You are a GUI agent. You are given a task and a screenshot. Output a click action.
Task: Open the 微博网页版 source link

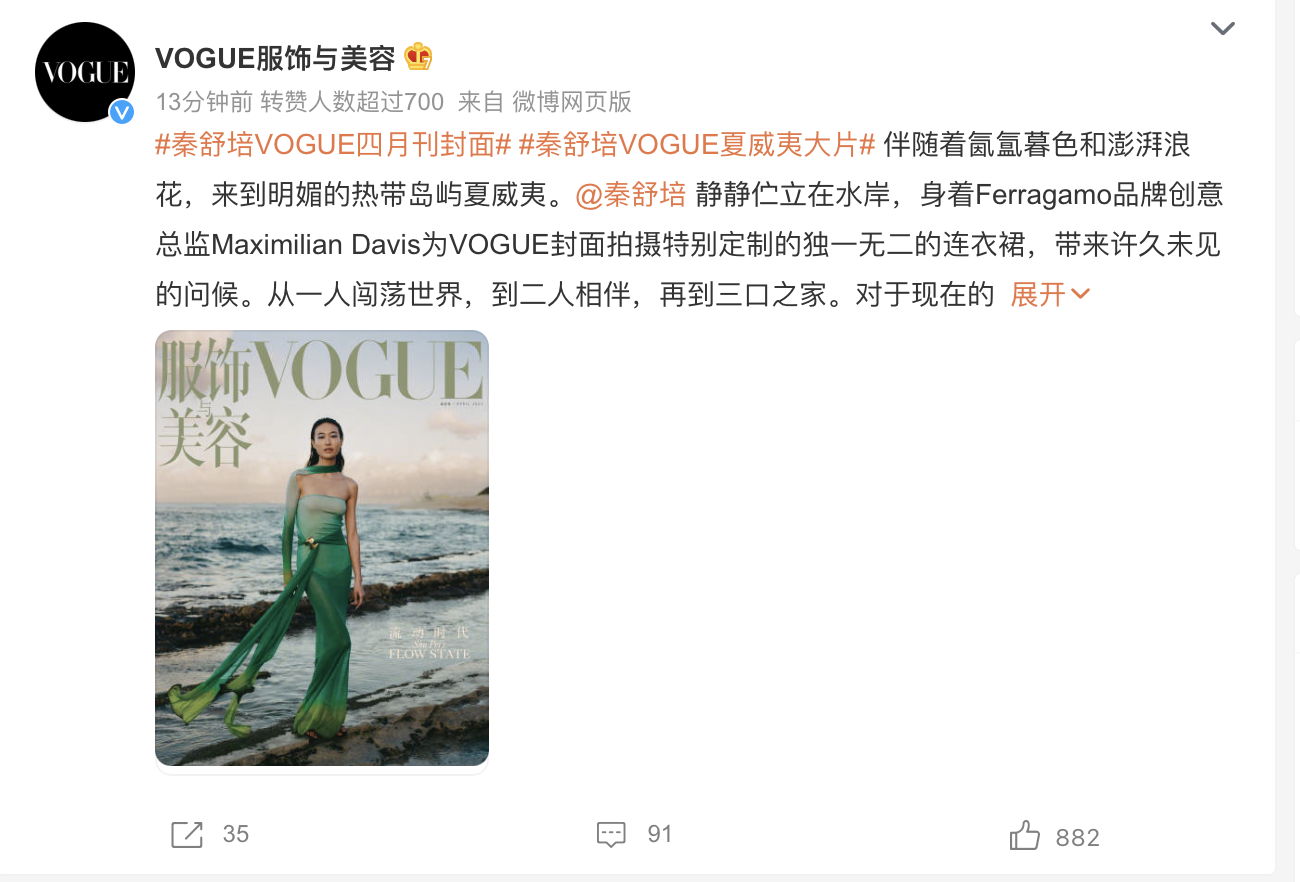[572, 101]
